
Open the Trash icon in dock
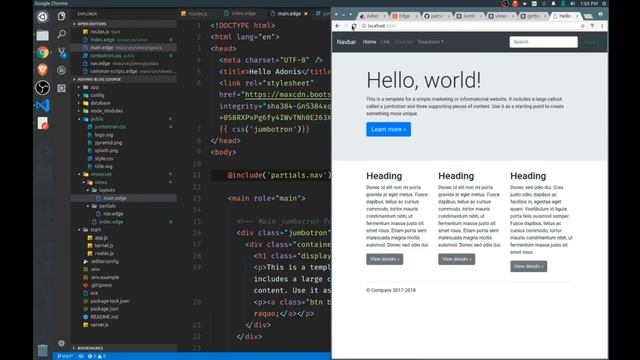(42, 350)
